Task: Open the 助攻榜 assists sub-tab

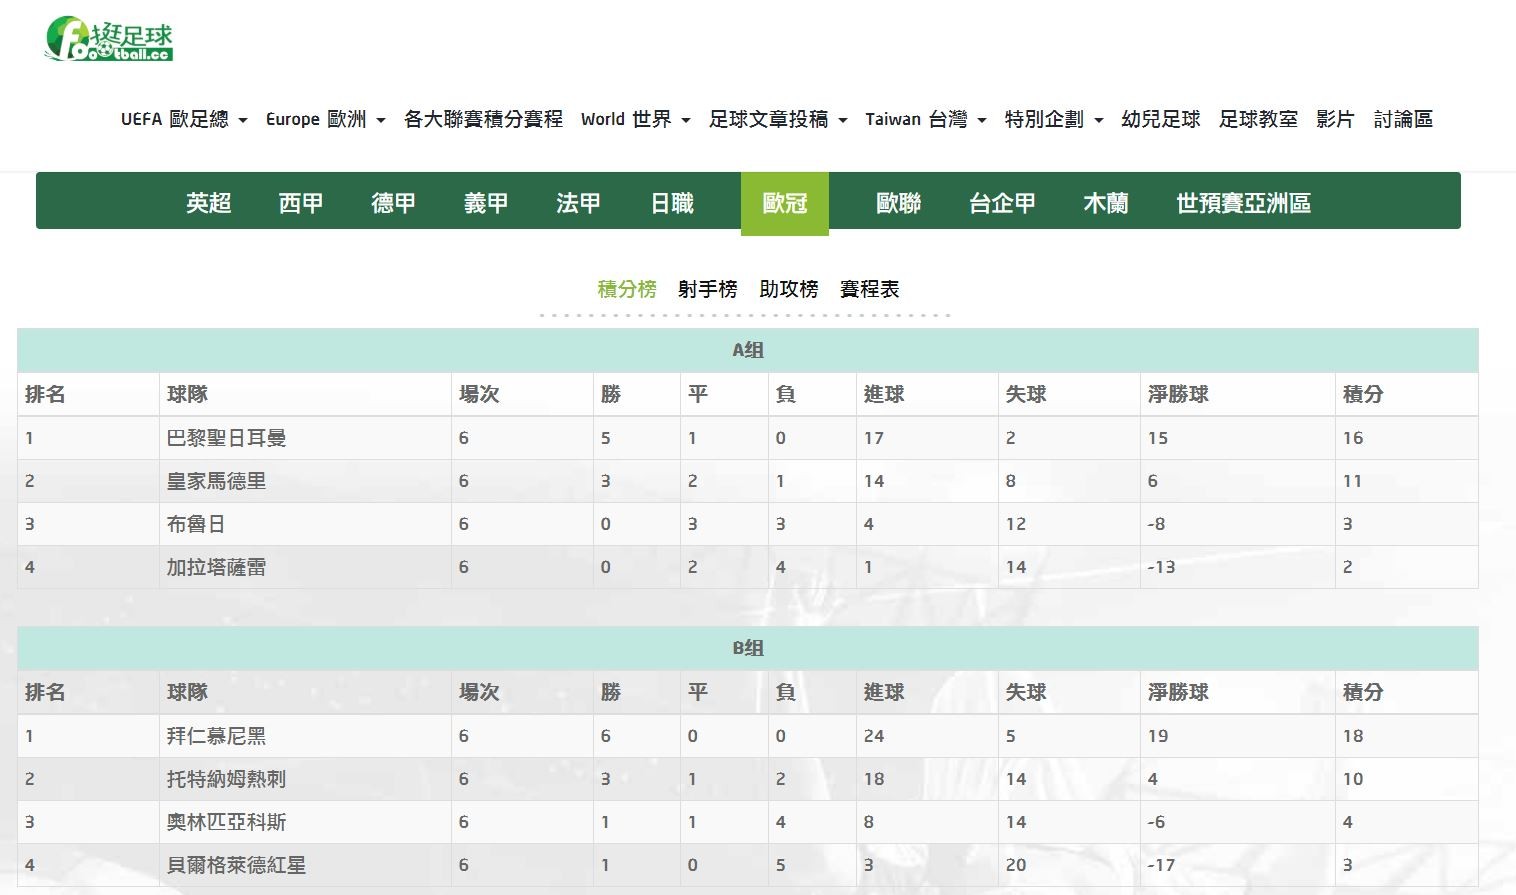Action: (x=789, y=289)
